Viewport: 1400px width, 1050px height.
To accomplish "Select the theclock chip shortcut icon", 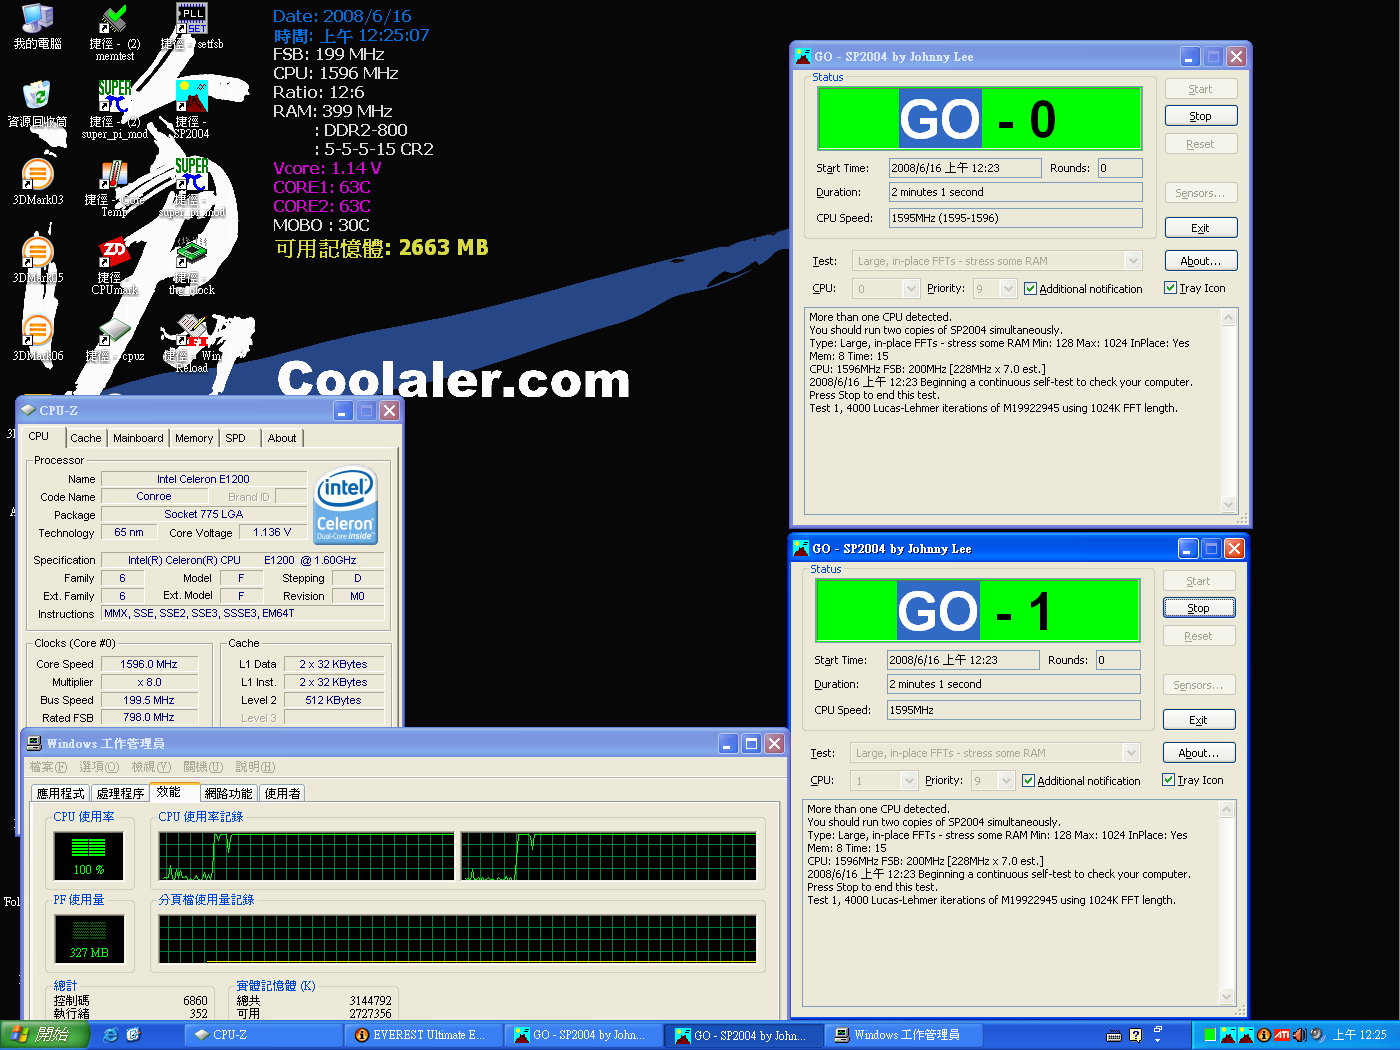I will tap(191, 252).
